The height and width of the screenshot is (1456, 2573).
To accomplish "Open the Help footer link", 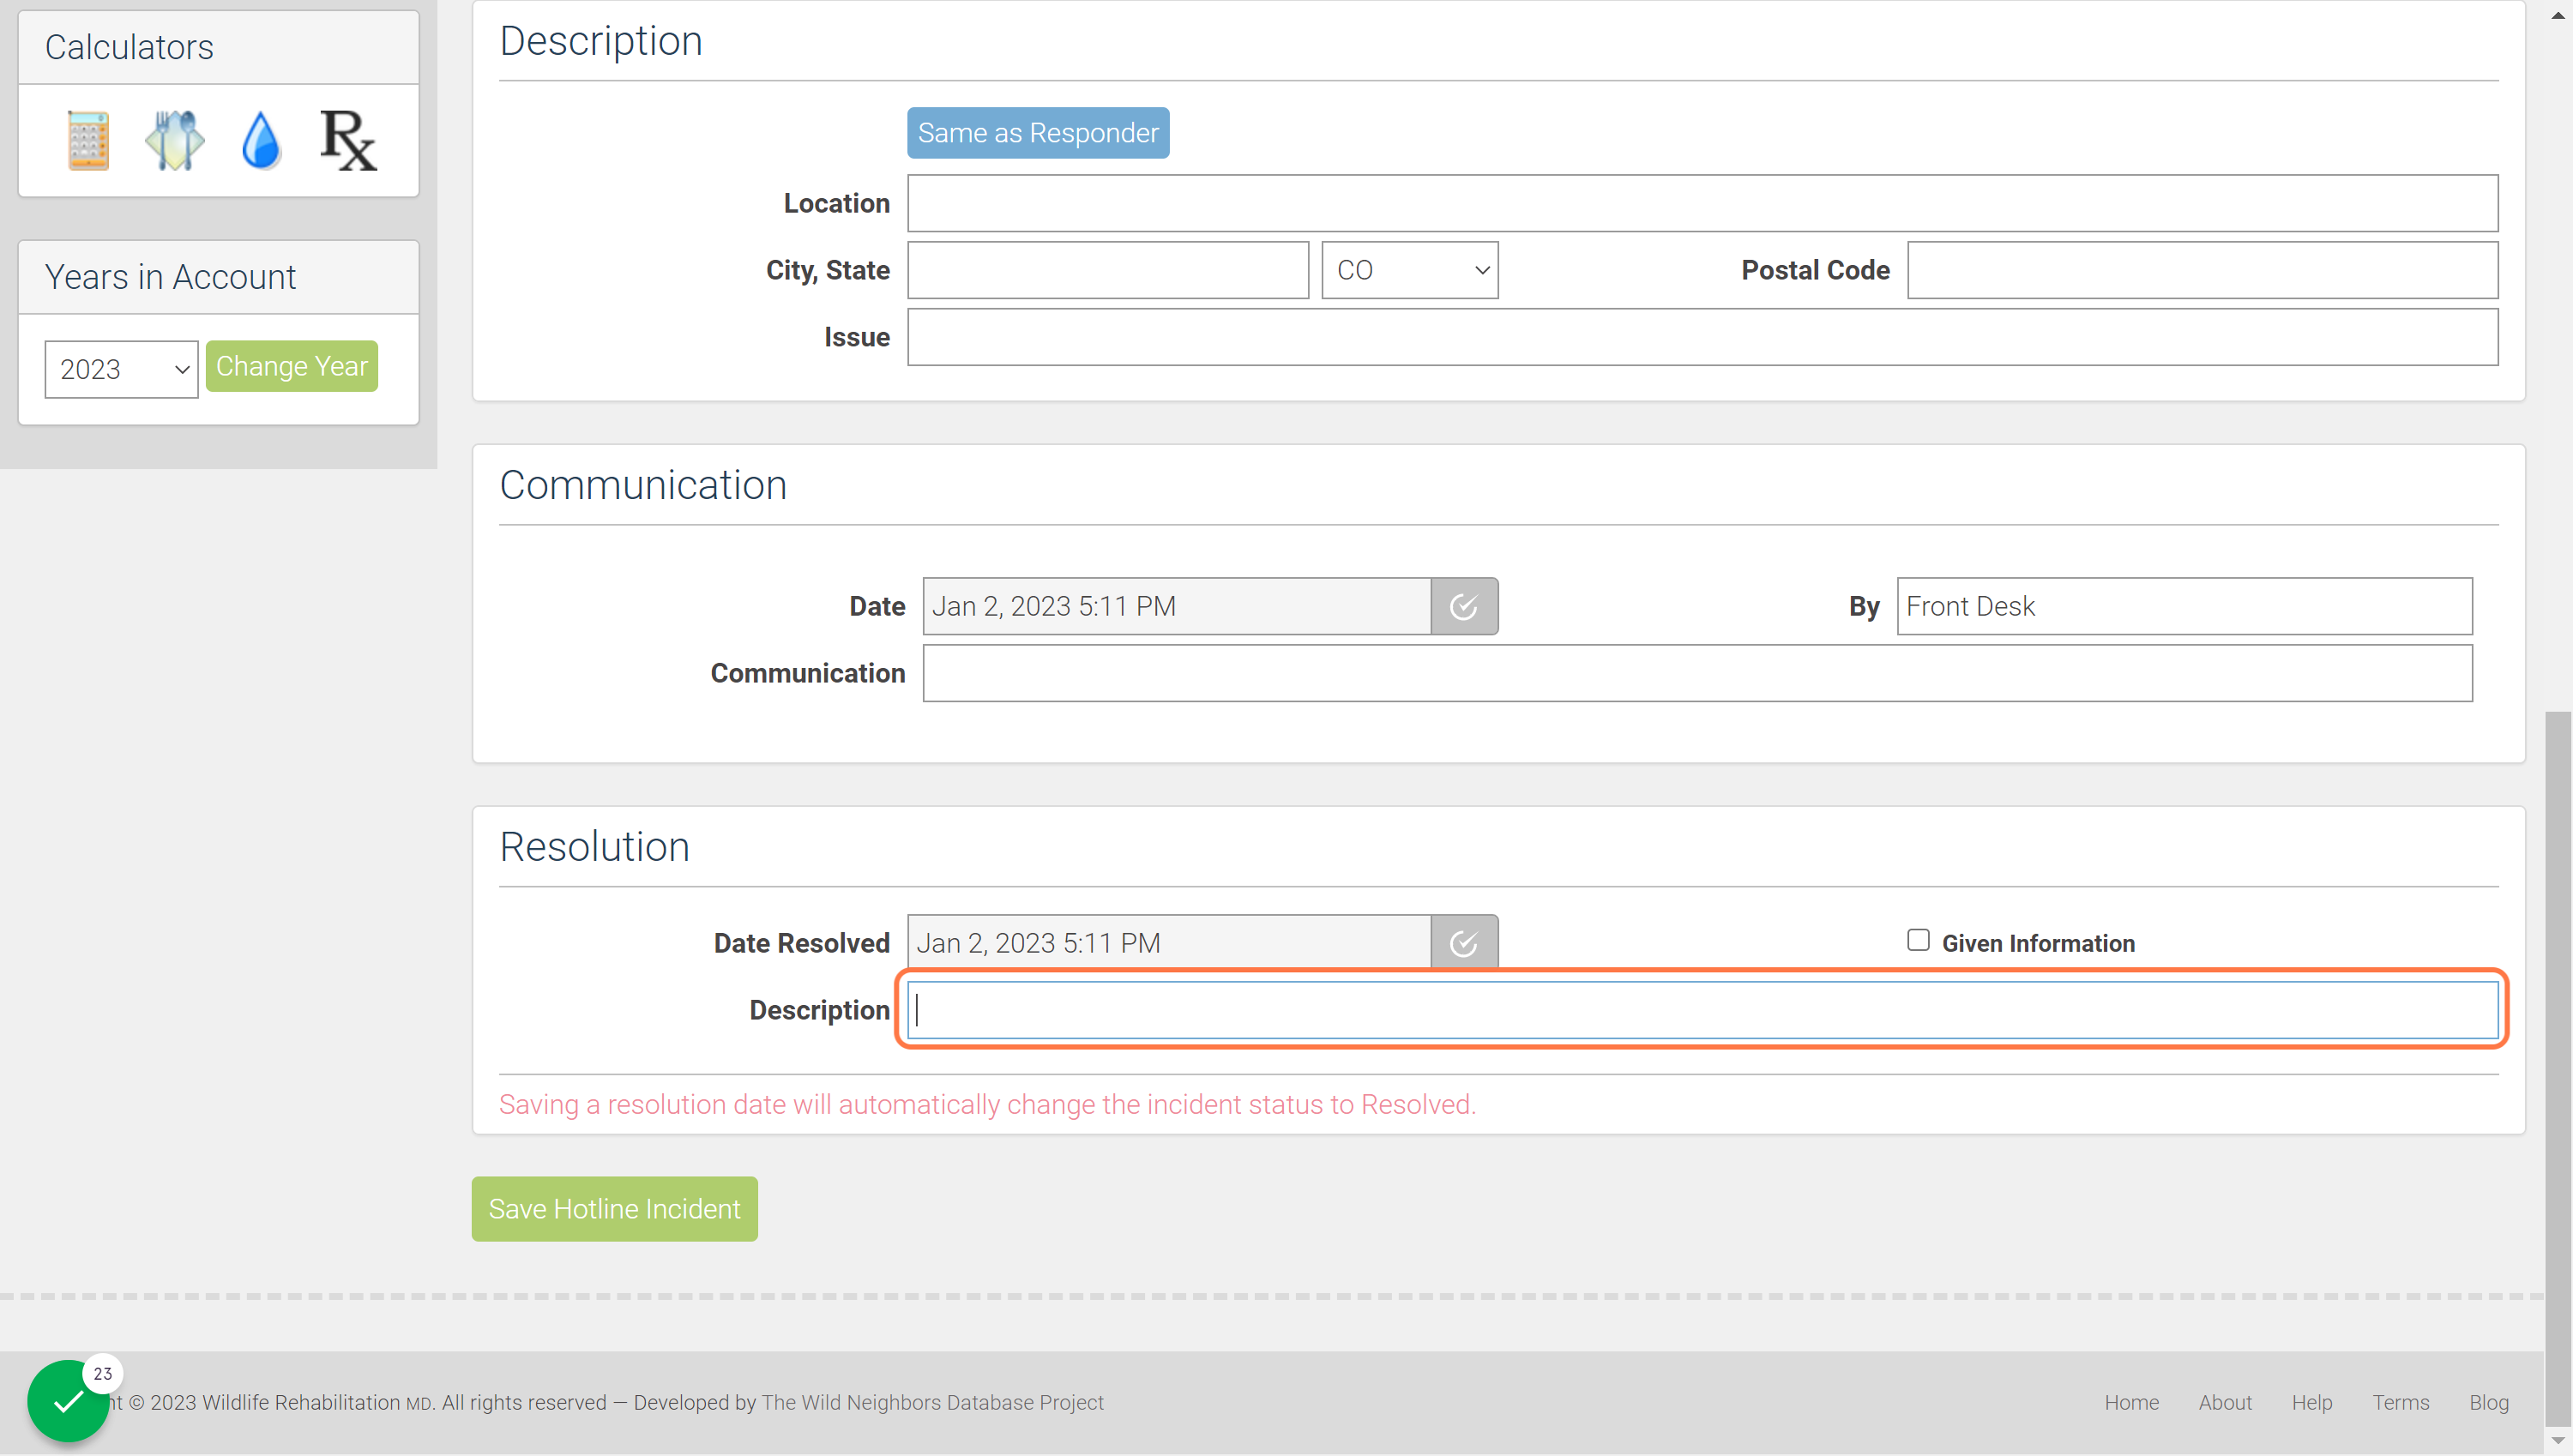I will pos(2311,1402).
